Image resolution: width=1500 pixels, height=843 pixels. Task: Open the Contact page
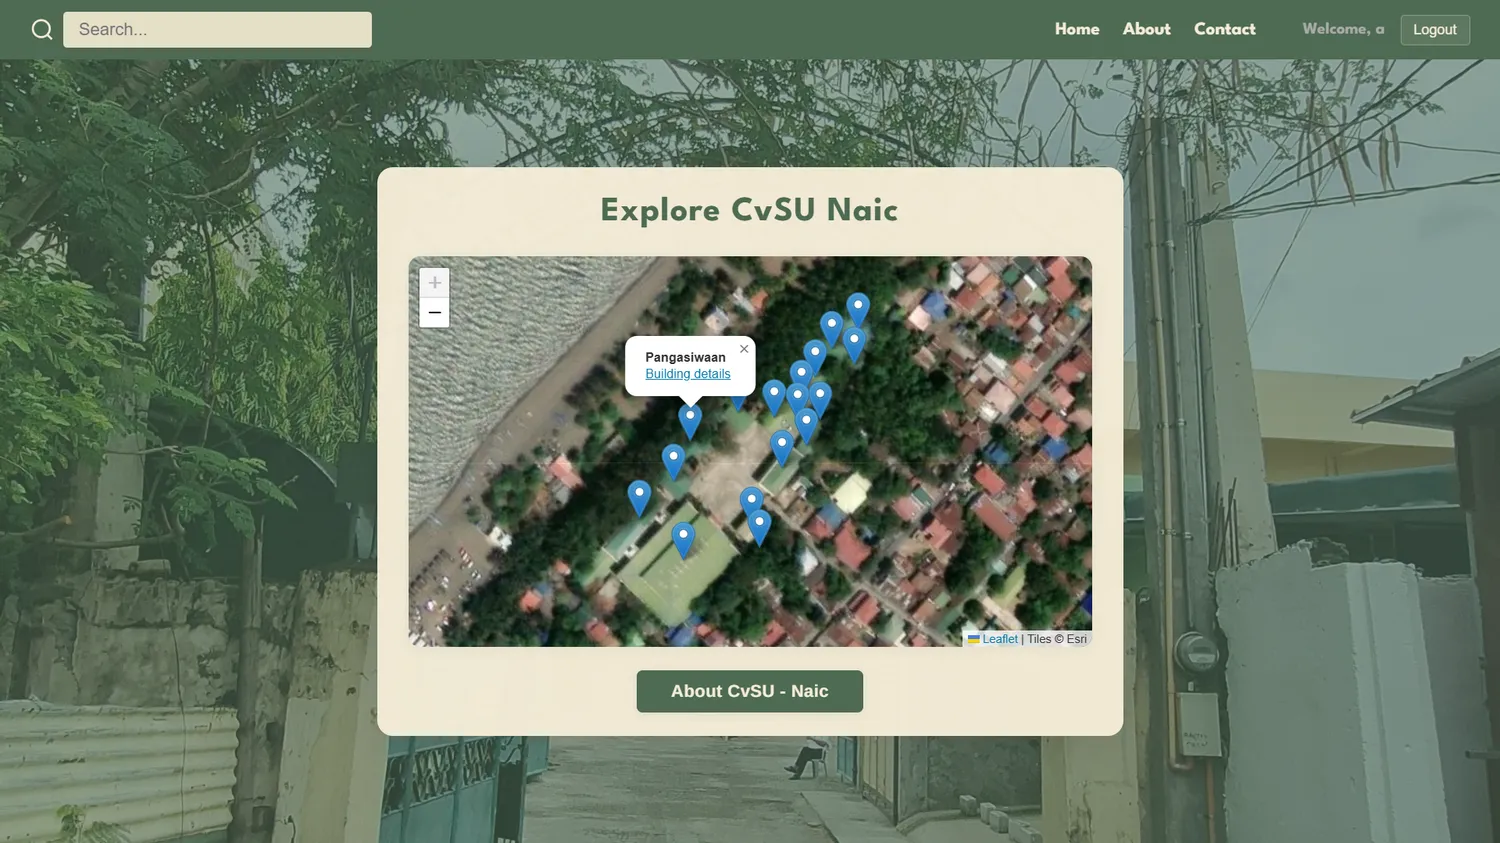1224,29
